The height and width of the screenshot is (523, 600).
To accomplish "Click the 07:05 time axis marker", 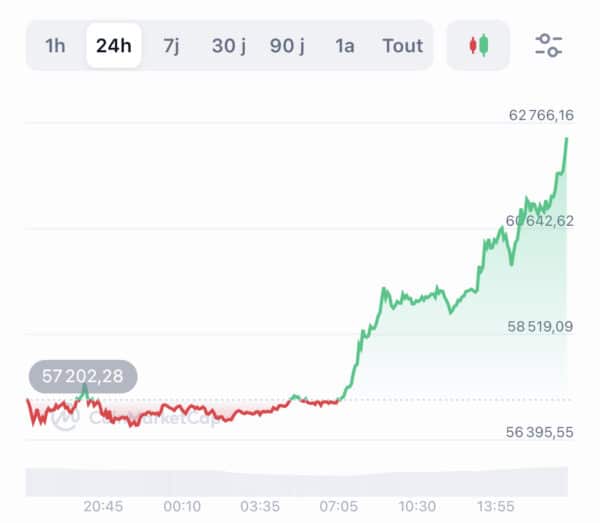I will (x=338, y=507).
